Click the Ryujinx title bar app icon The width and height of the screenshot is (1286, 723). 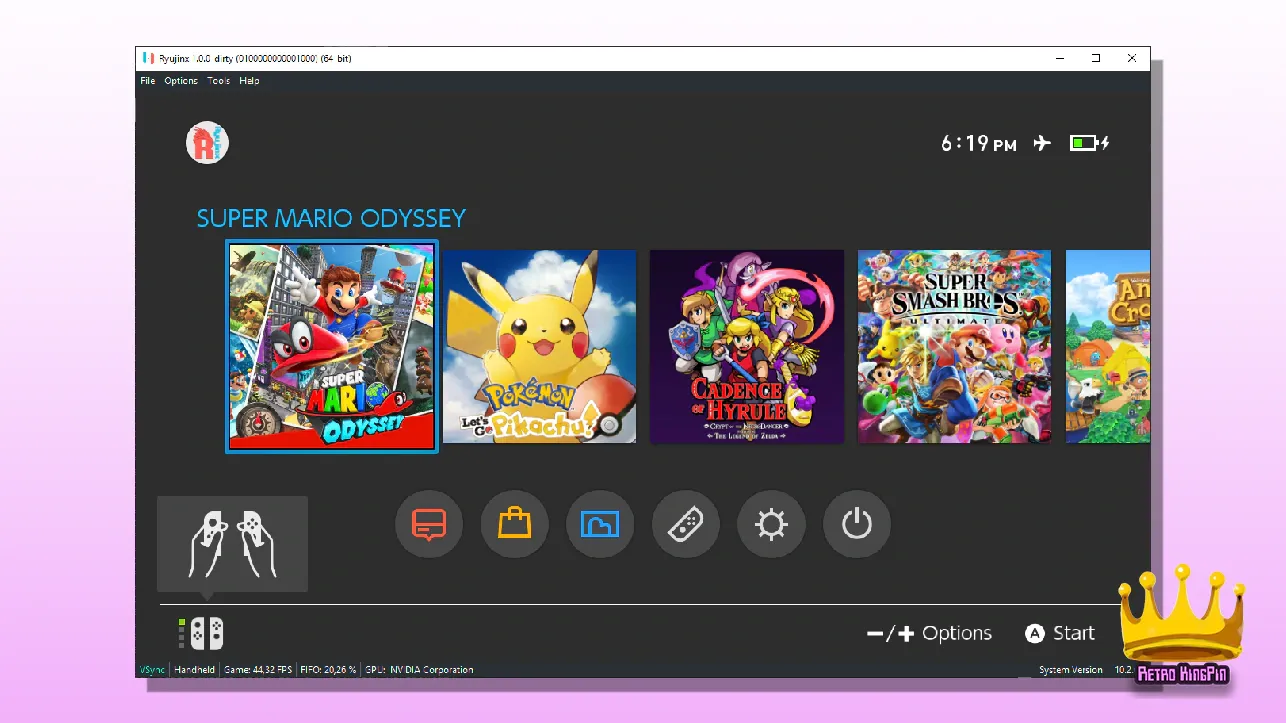click(148, 58)
